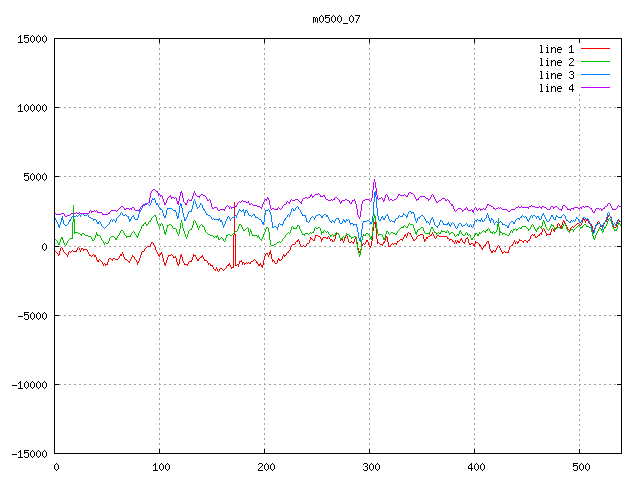Select the x-axis tick label 200
The image size is (640, 480).
click(x=265, y=467)
